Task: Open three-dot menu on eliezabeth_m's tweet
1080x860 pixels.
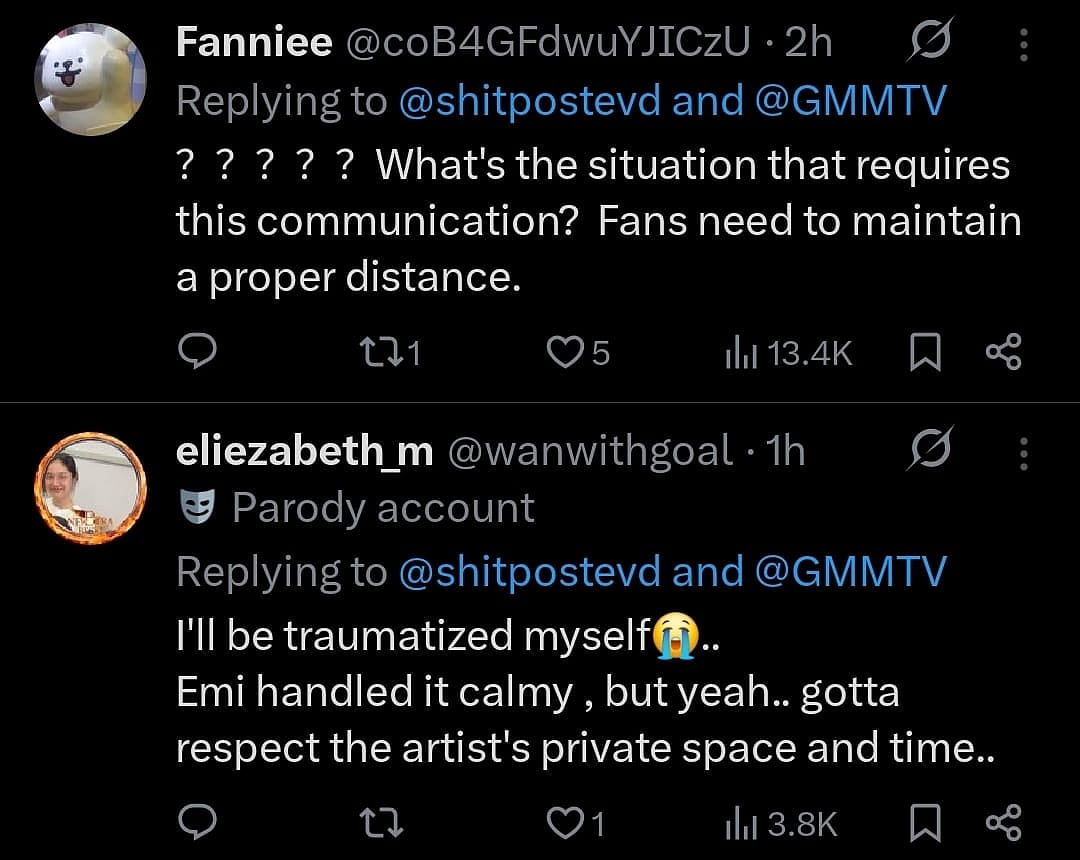Action: (x=1024, y=452)
